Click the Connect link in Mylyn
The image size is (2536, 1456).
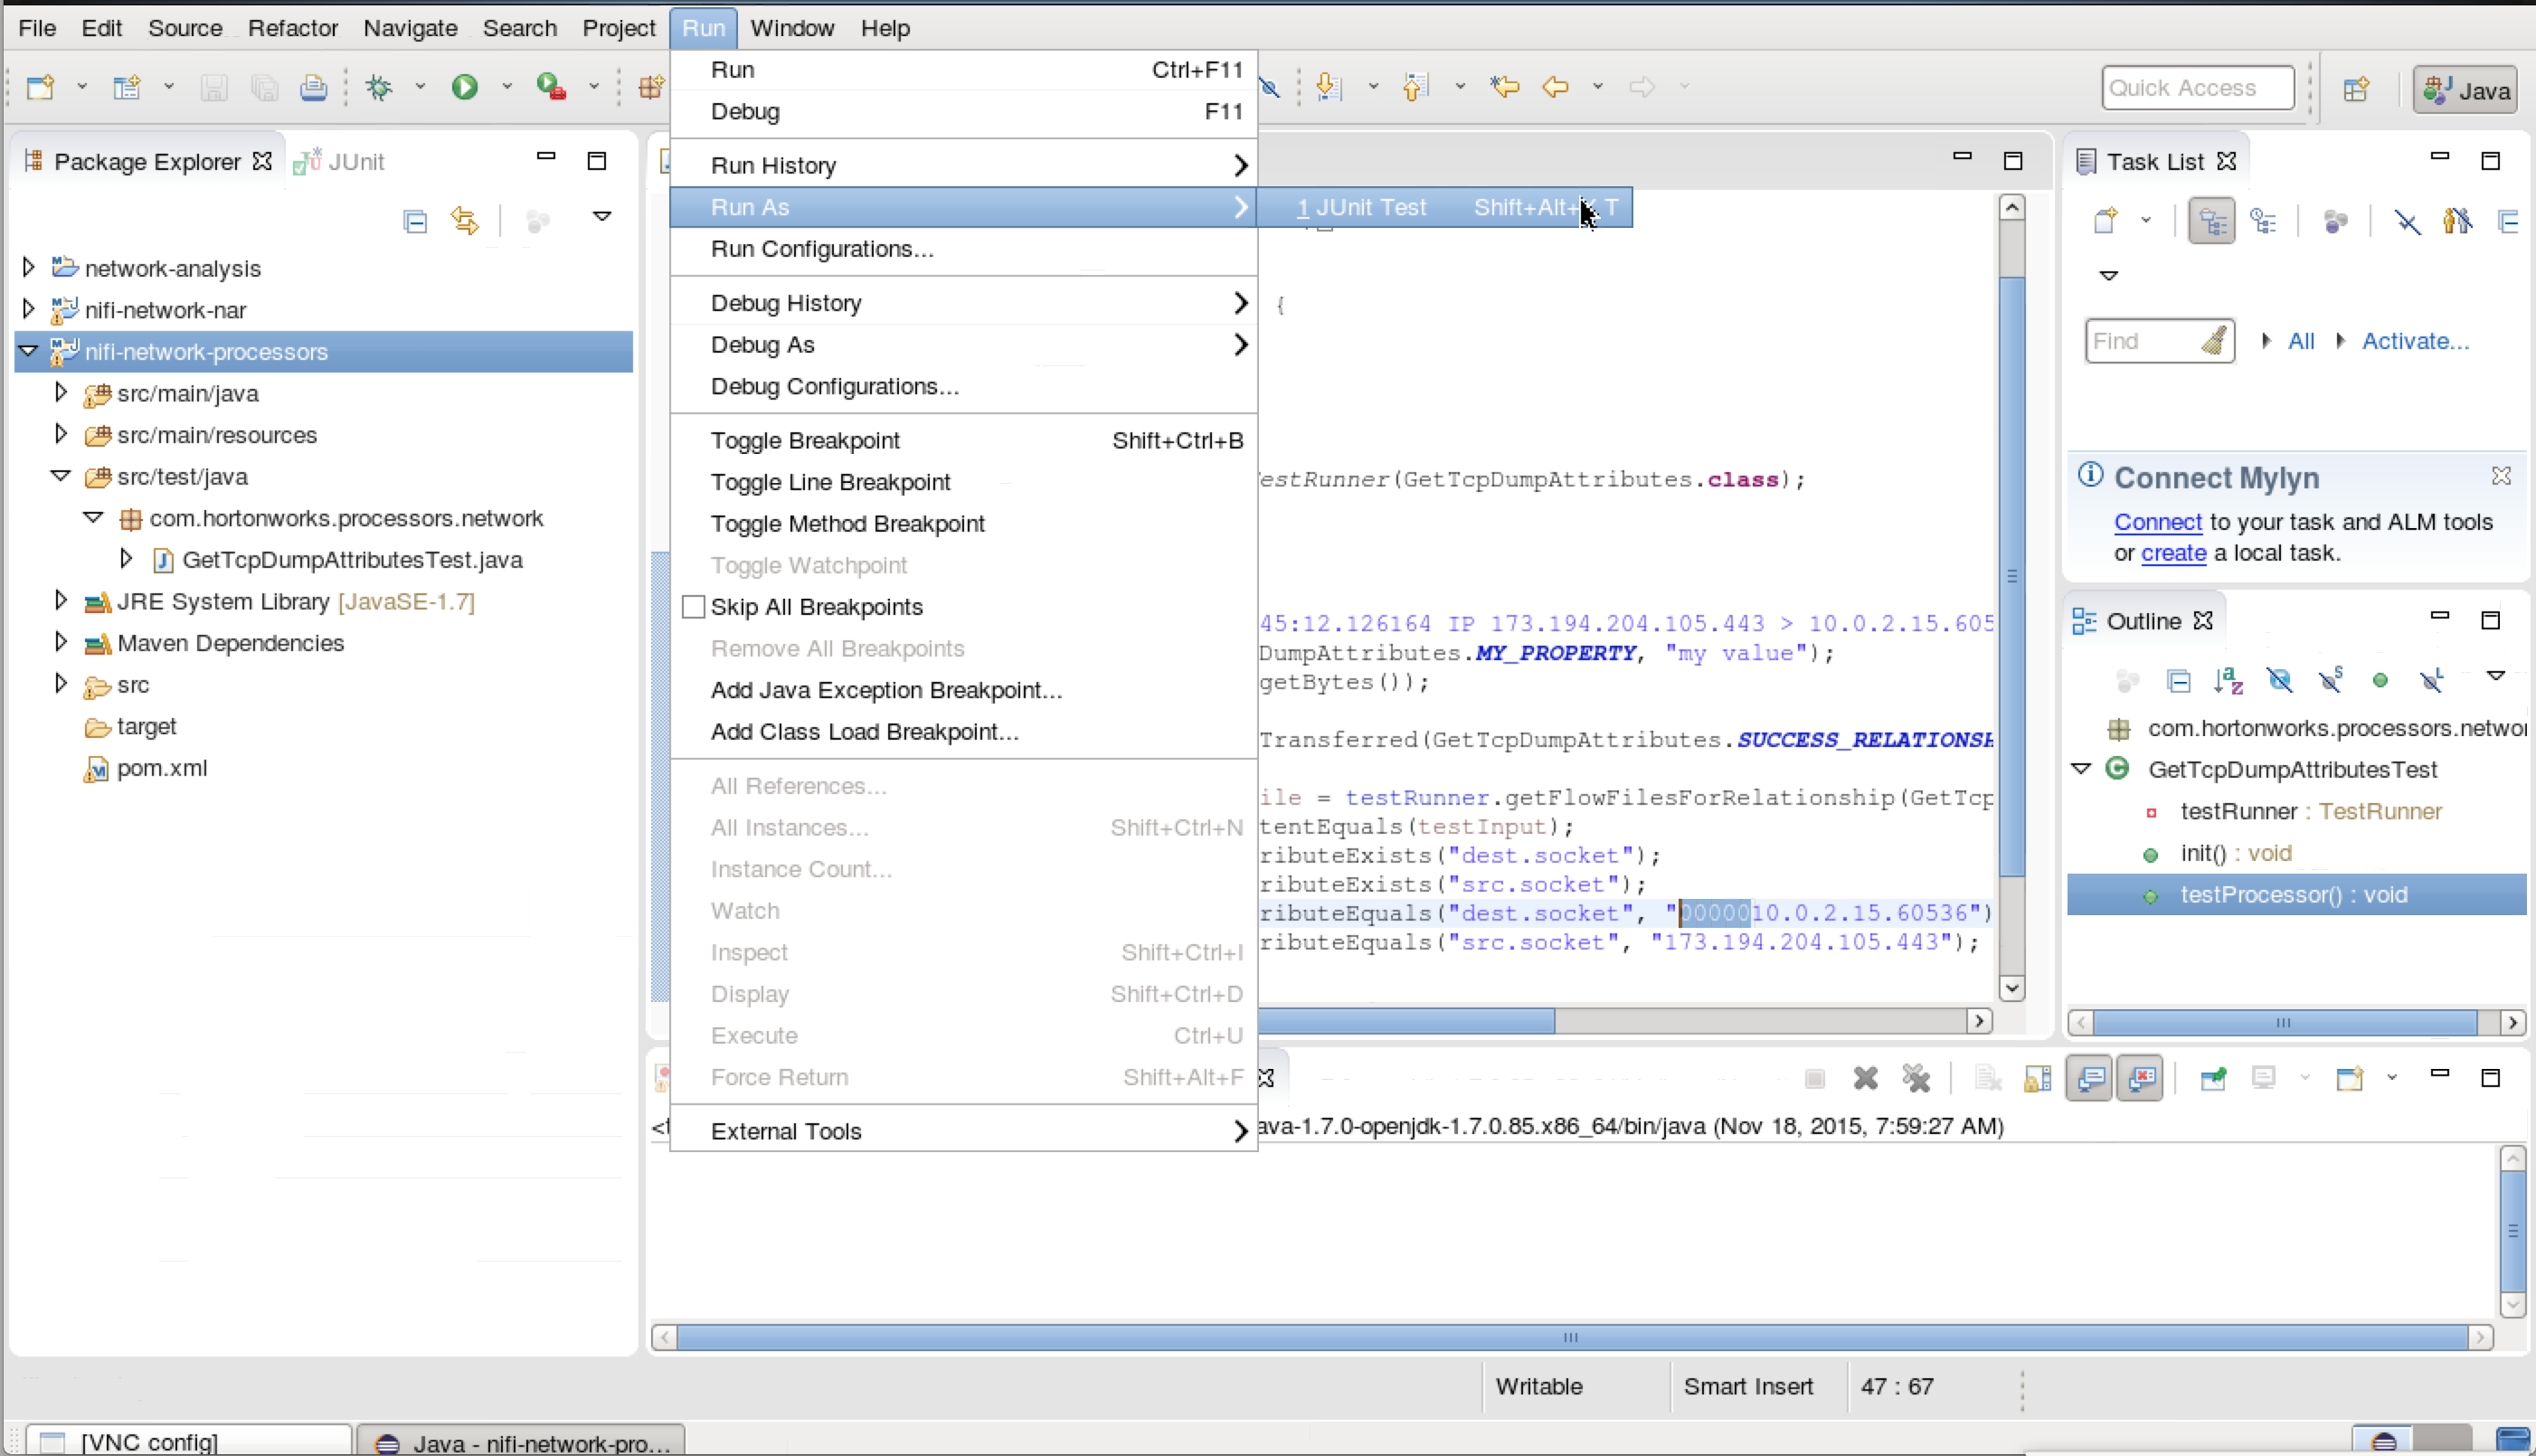(2157, 522)
